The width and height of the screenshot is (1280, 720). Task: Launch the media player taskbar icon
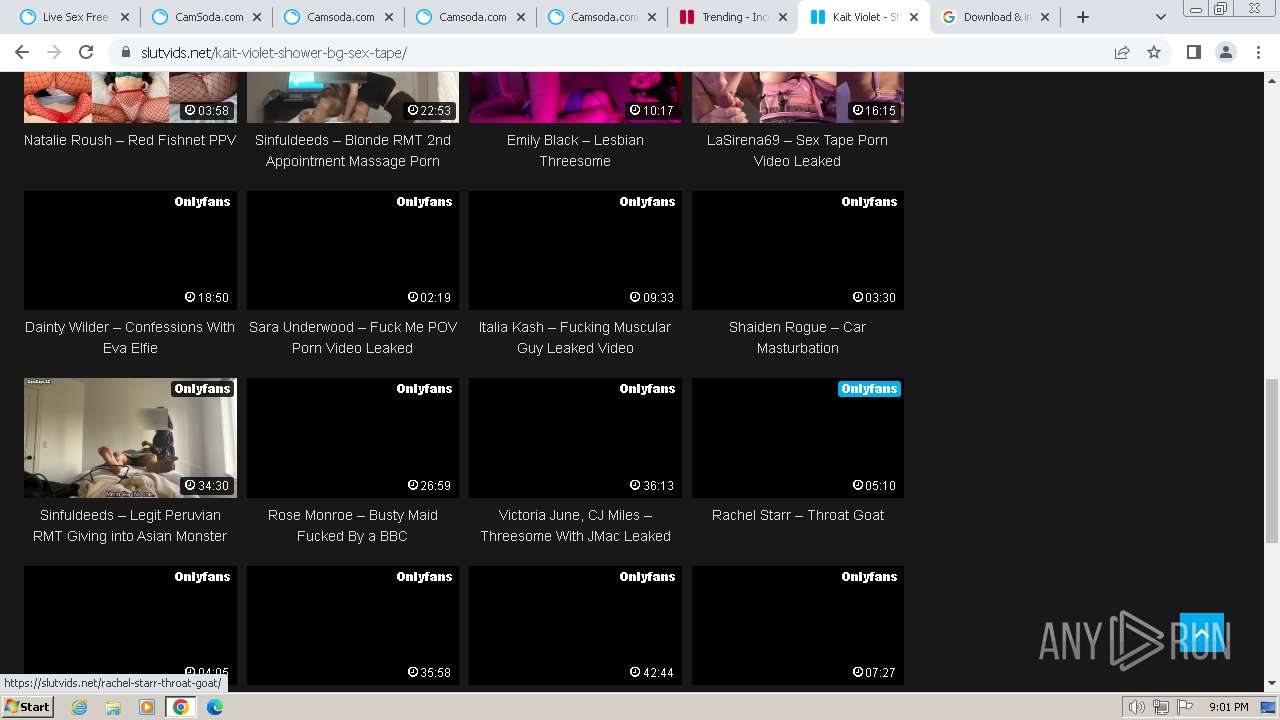coord(147,707)
